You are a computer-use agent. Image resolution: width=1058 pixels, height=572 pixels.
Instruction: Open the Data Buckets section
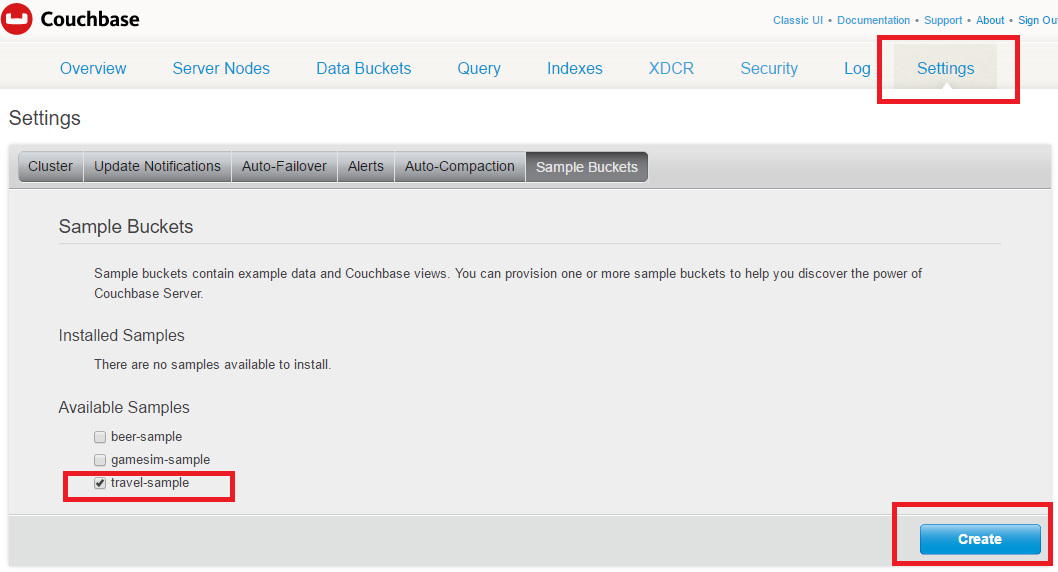click(363, 69)
